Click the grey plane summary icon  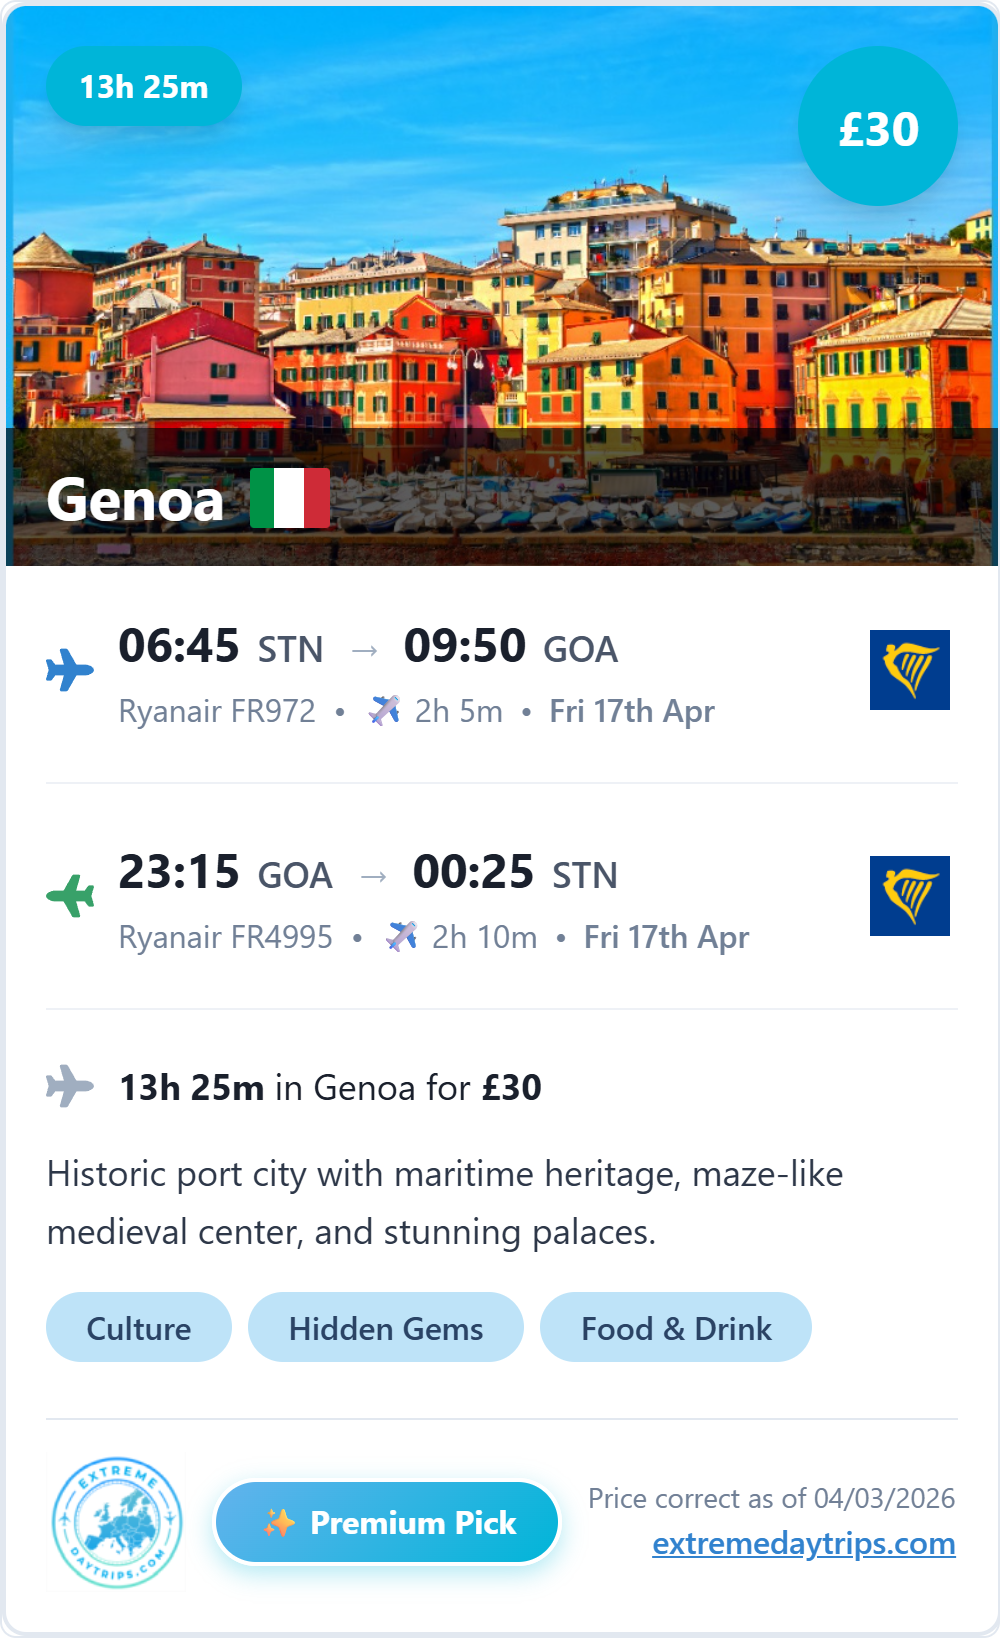70,1086
